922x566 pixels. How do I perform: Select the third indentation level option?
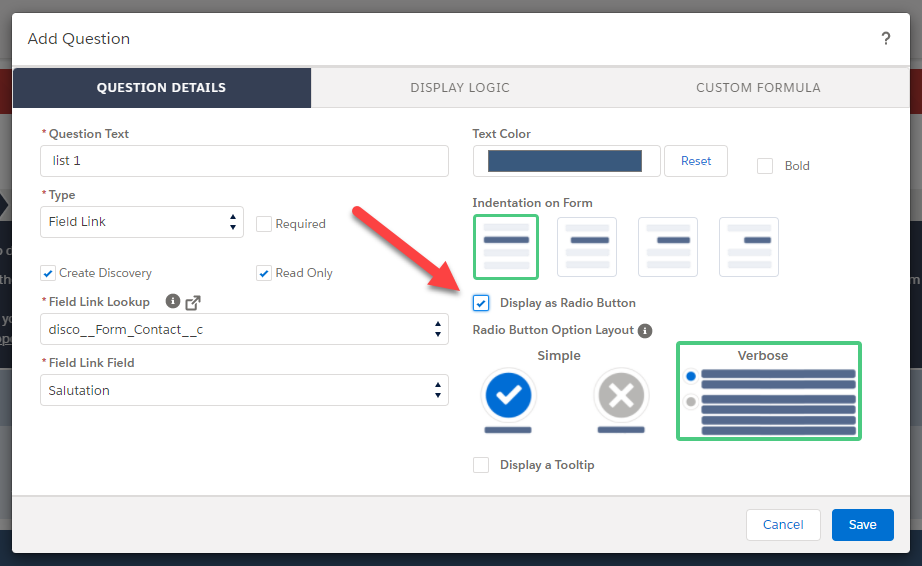pos(668,247)
